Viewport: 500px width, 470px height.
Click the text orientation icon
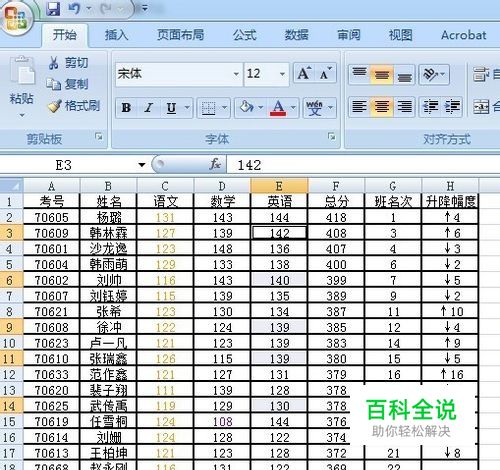coord(431,74)
